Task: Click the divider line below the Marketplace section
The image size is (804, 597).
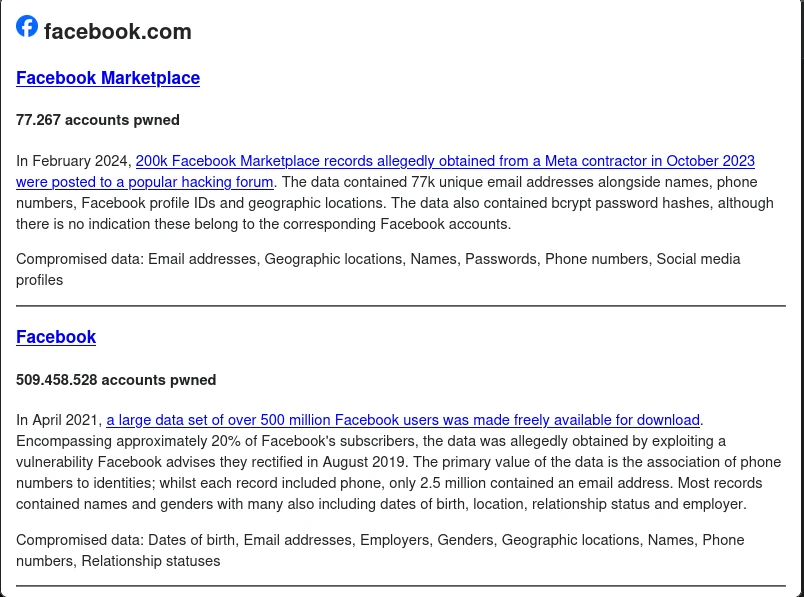Action: point(401,306)
